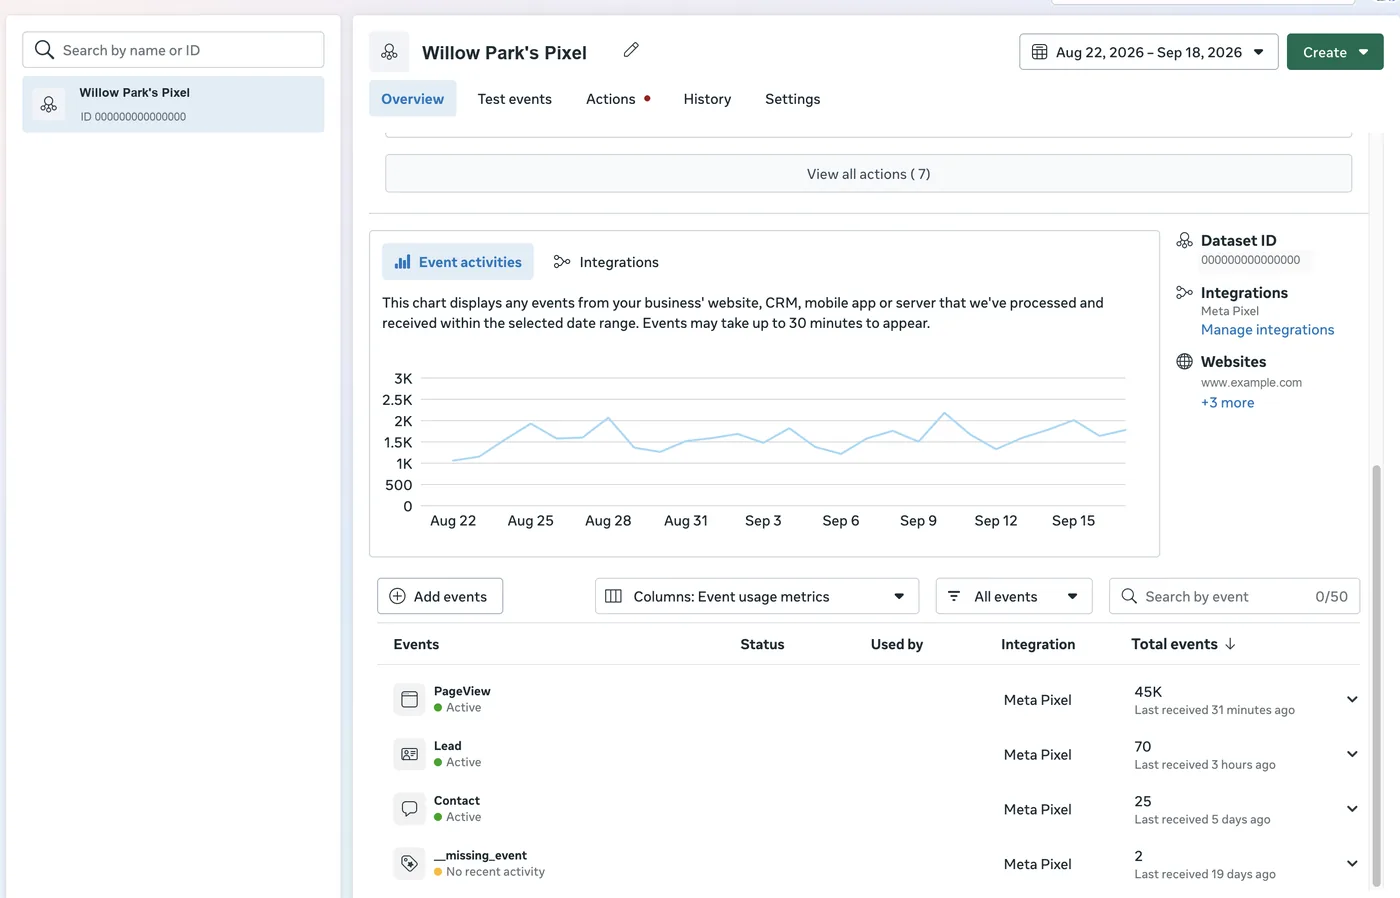Select the Integrations chart tab
The image size is (1400, 898).
pos(606,262)
